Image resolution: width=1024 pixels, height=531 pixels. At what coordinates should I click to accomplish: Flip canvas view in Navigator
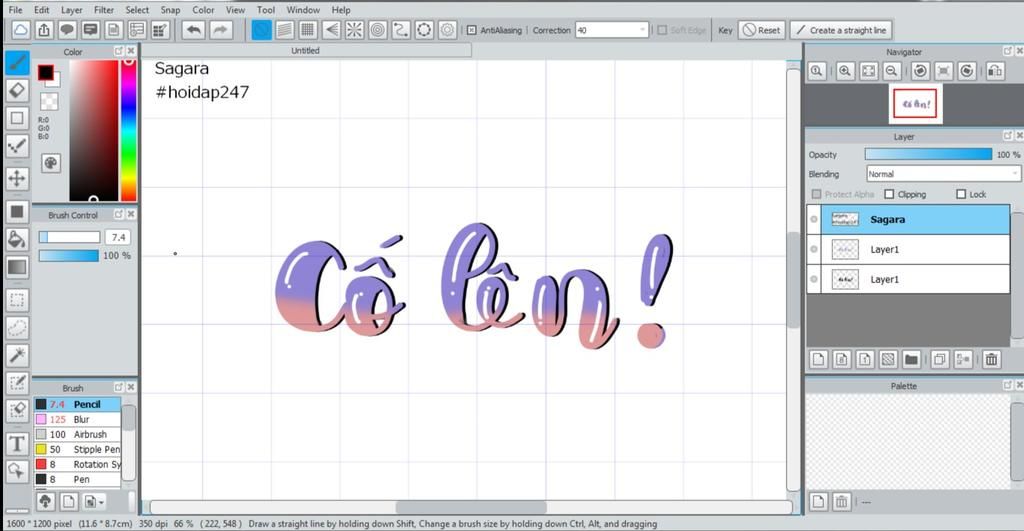[x=995, y=71]
